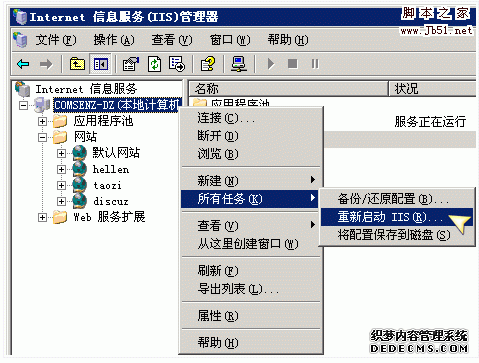This screenshot has height=363, width=479.
Task: Select the discuz website in the tree
Action: click(x=111, y=201)
